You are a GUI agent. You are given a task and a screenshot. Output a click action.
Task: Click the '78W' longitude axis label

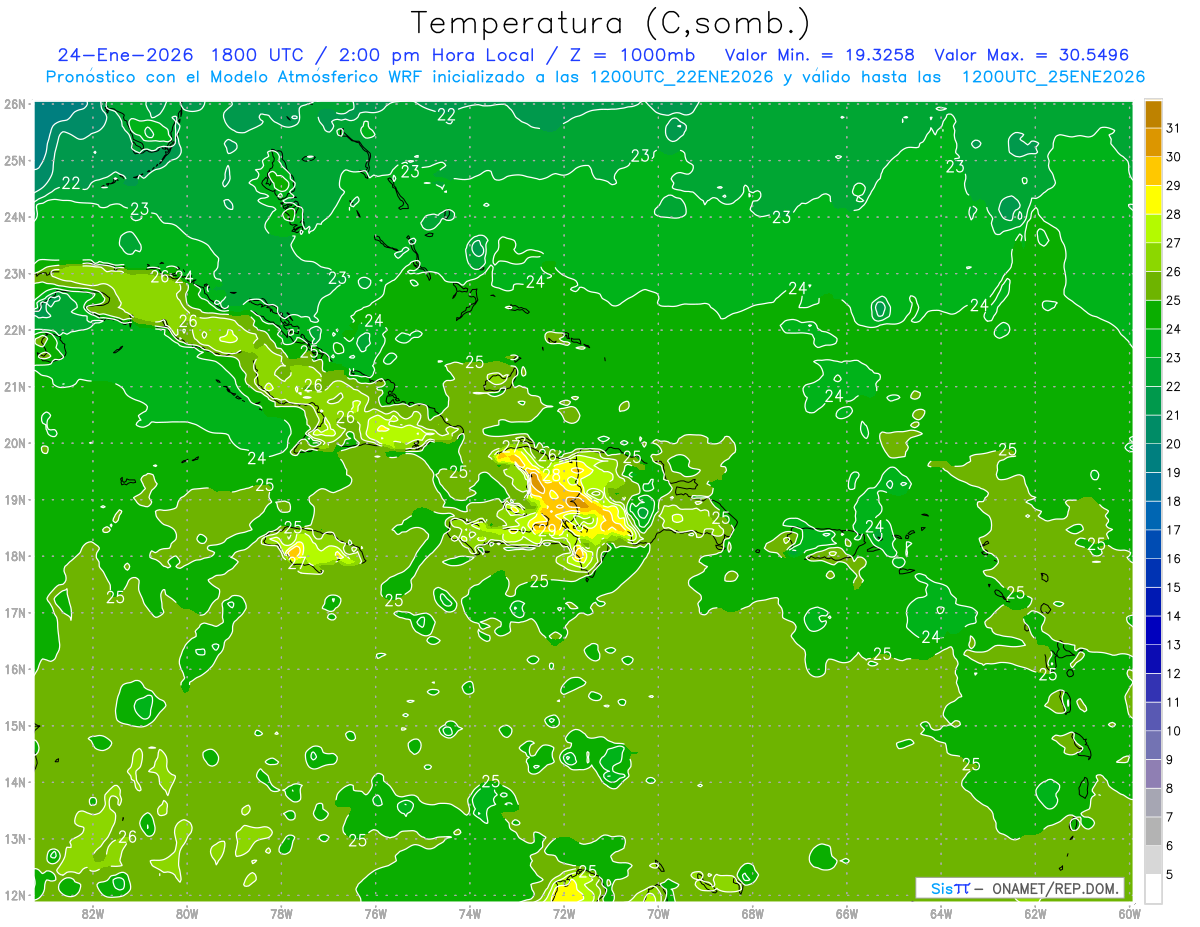tap(281, 913)
